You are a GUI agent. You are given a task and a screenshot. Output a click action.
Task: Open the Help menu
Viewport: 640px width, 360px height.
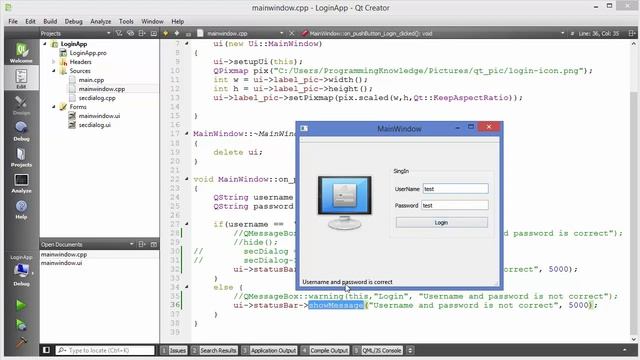178,21
